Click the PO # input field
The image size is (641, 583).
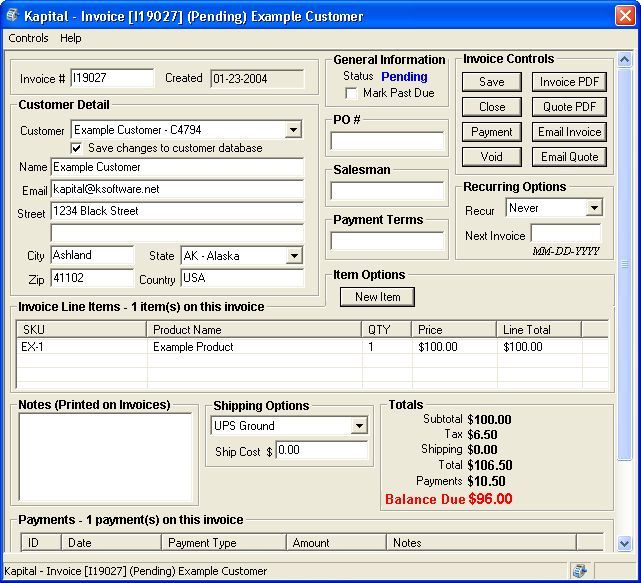coord(387,141)
